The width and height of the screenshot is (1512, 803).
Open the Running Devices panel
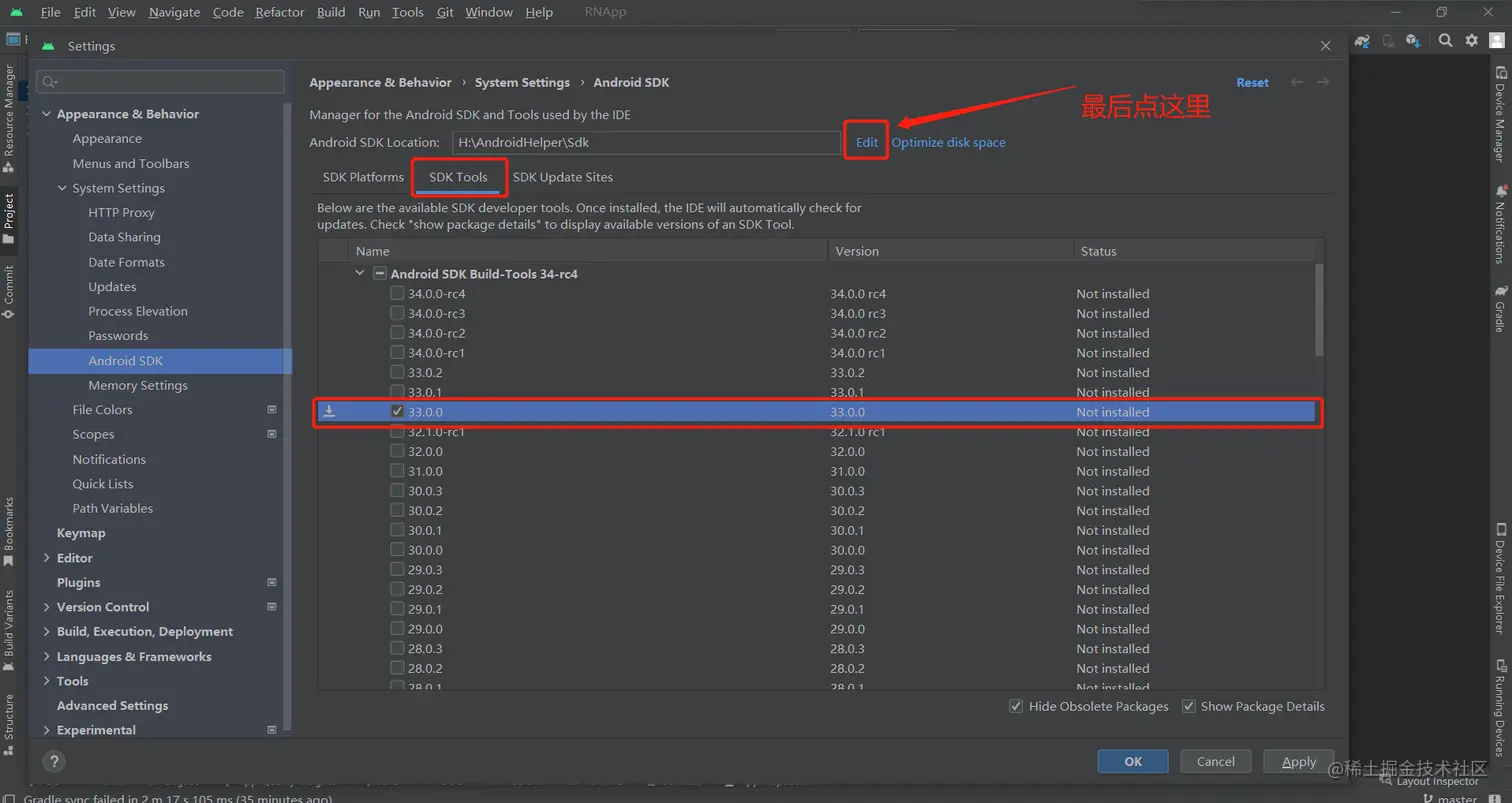(x=1501, y=707)
